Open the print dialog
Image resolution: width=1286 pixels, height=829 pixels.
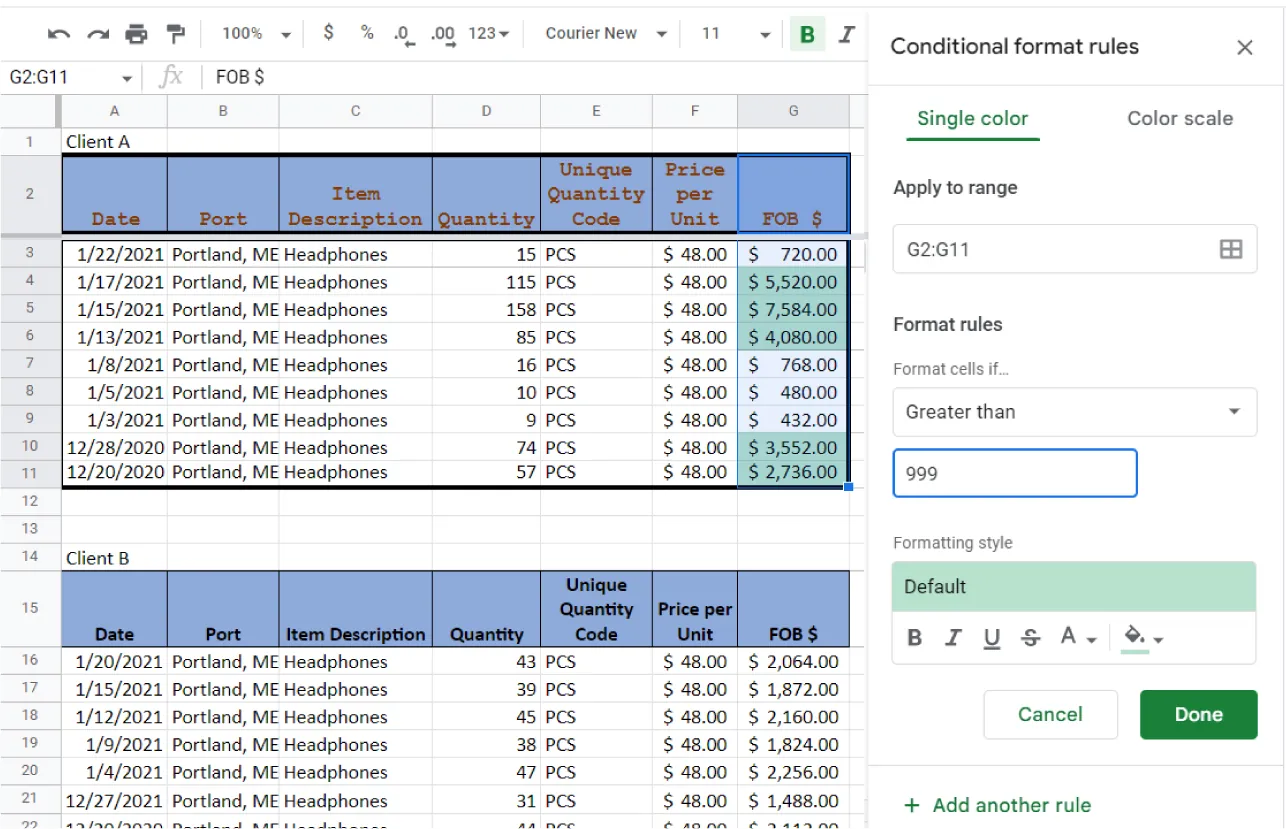(137, 33)
